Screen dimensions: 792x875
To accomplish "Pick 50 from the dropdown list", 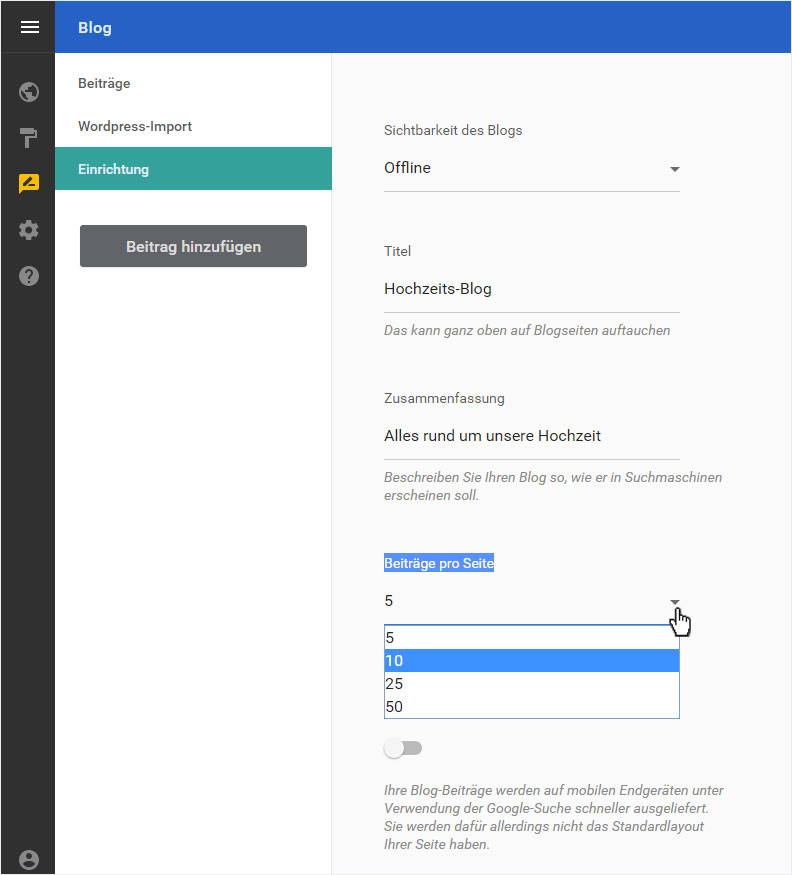I will [x=531, y=706].
